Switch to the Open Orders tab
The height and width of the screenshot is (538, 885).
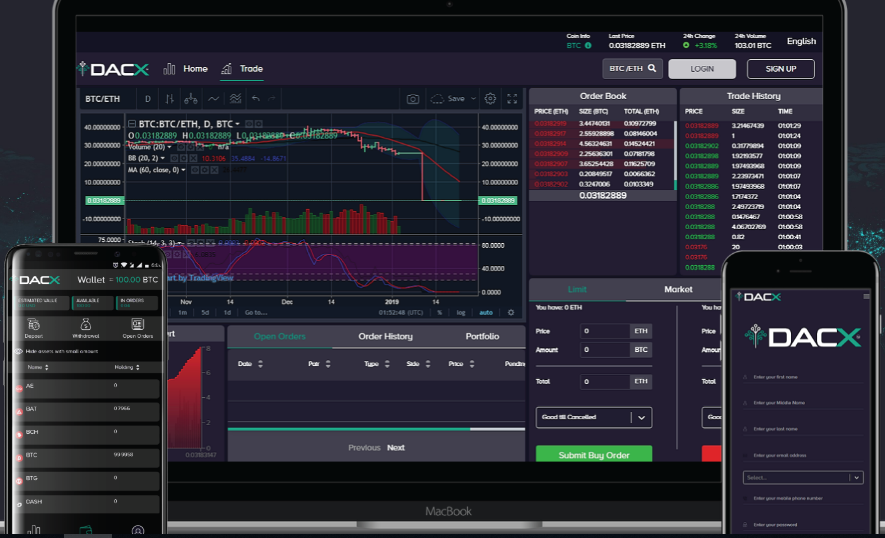(279, 336)
